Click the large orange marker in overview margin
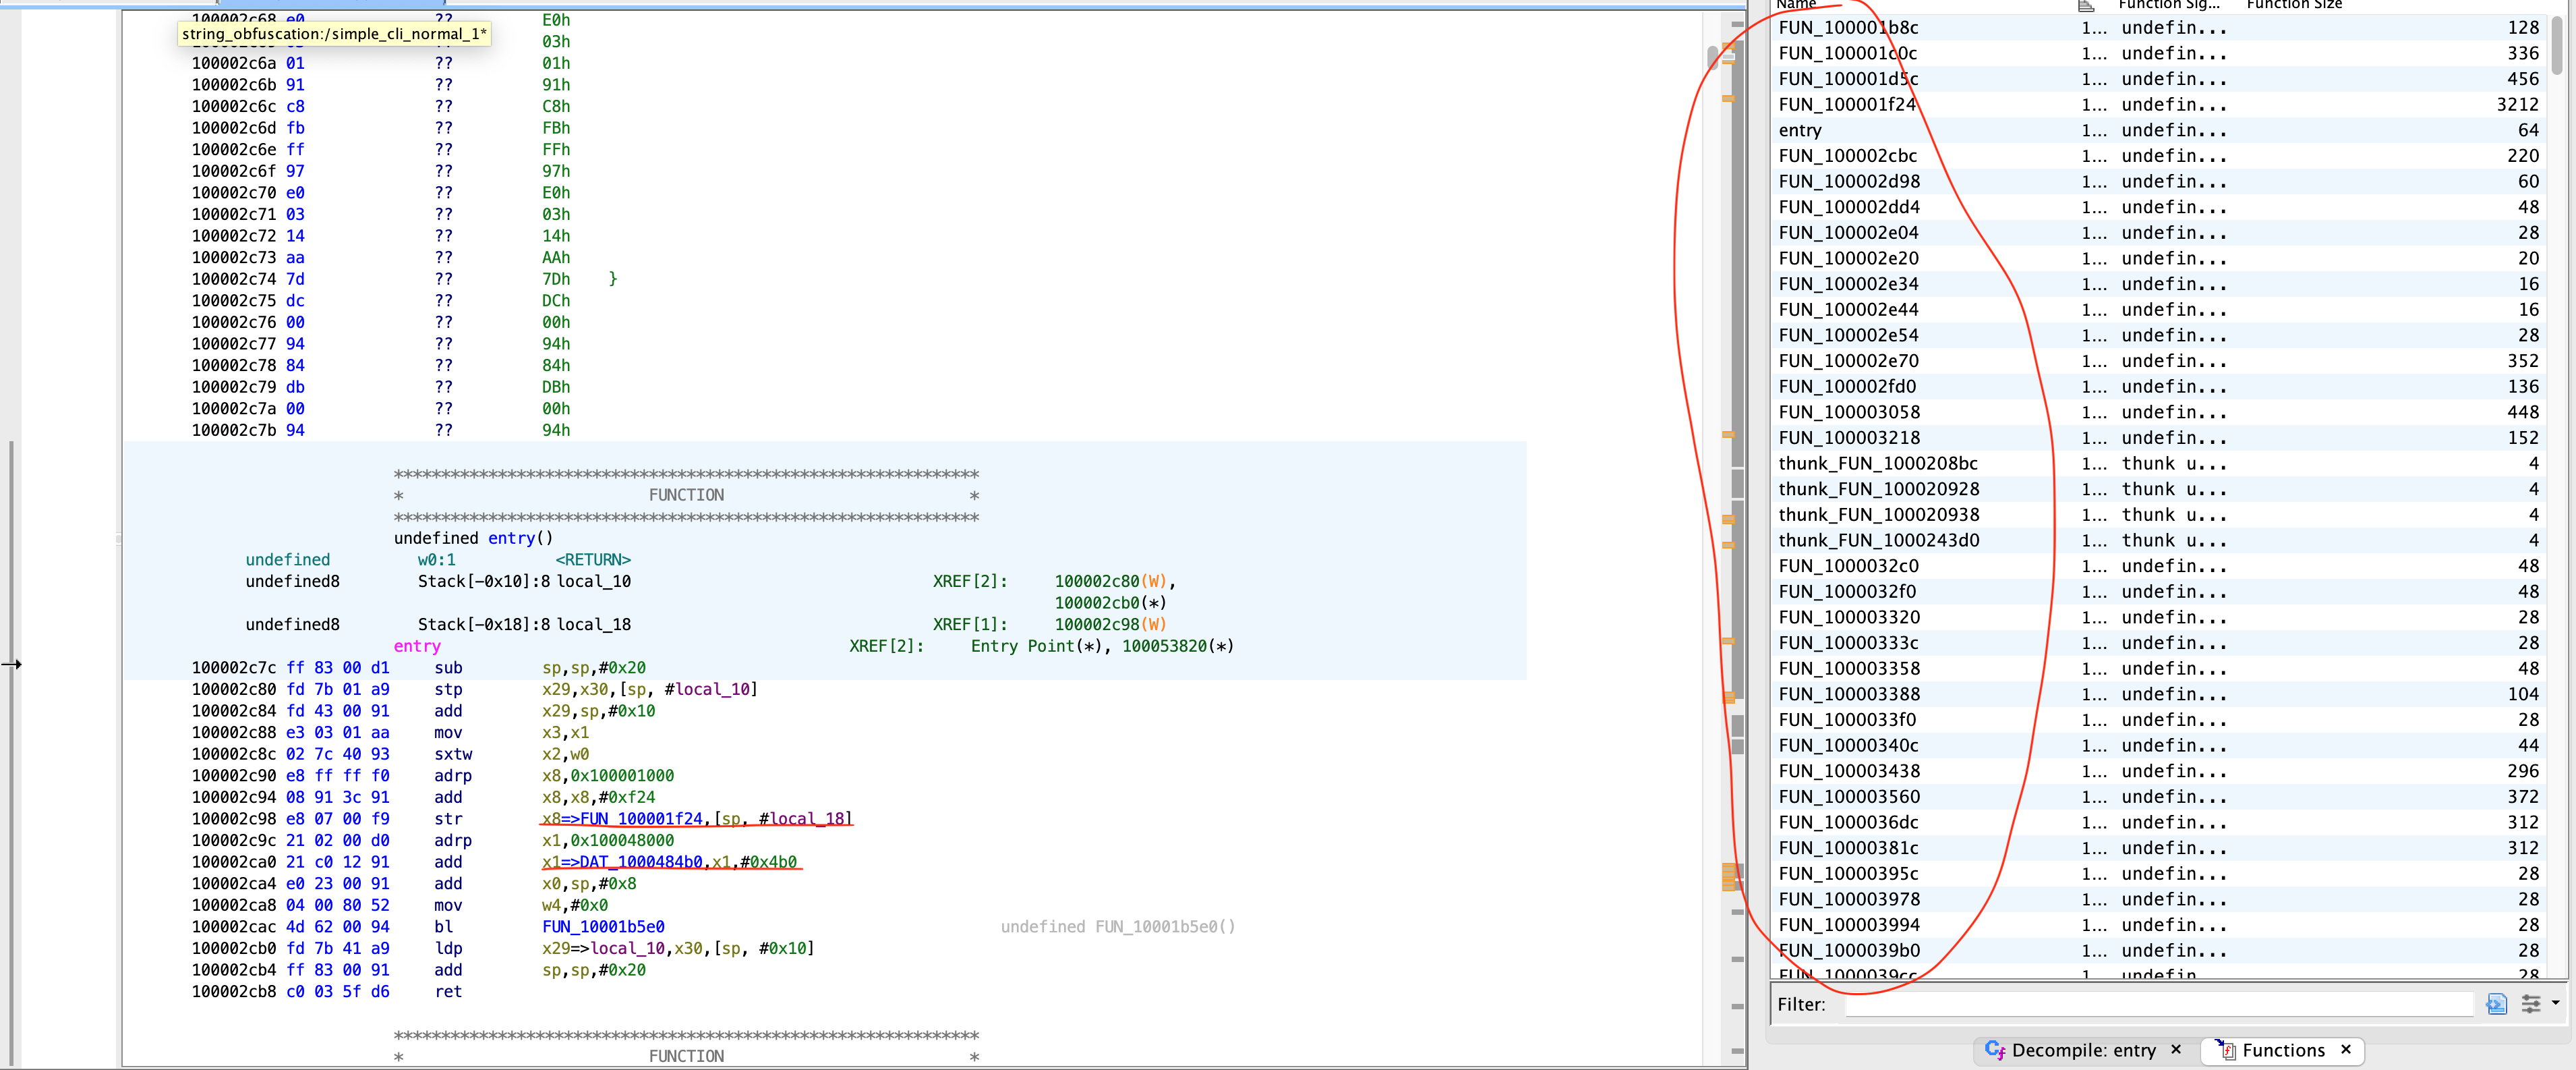Viewport: 2576px width, 1070px height. point(1729,877)
